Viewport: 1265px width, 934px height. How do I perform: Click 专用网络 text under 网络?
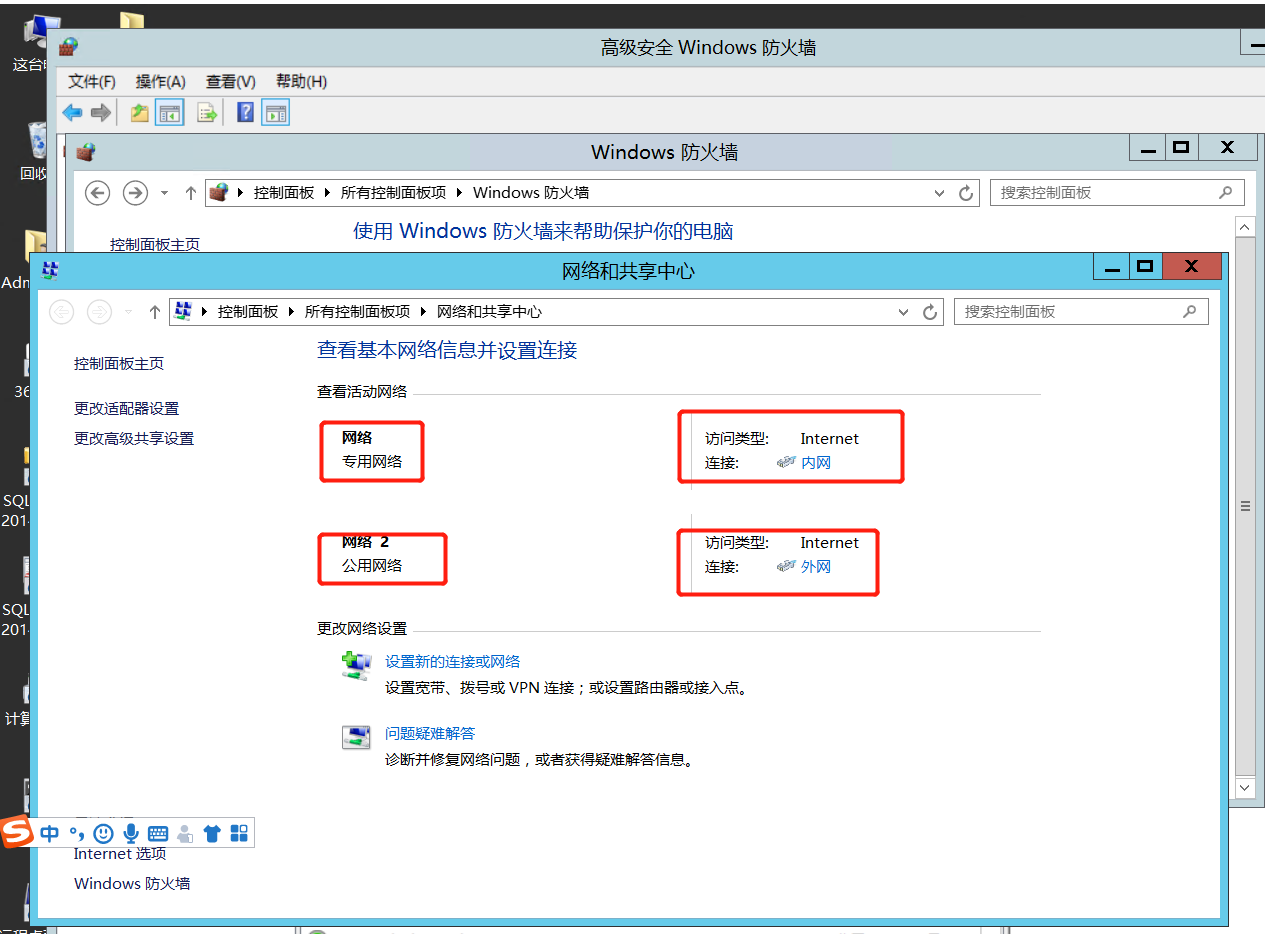372,462
